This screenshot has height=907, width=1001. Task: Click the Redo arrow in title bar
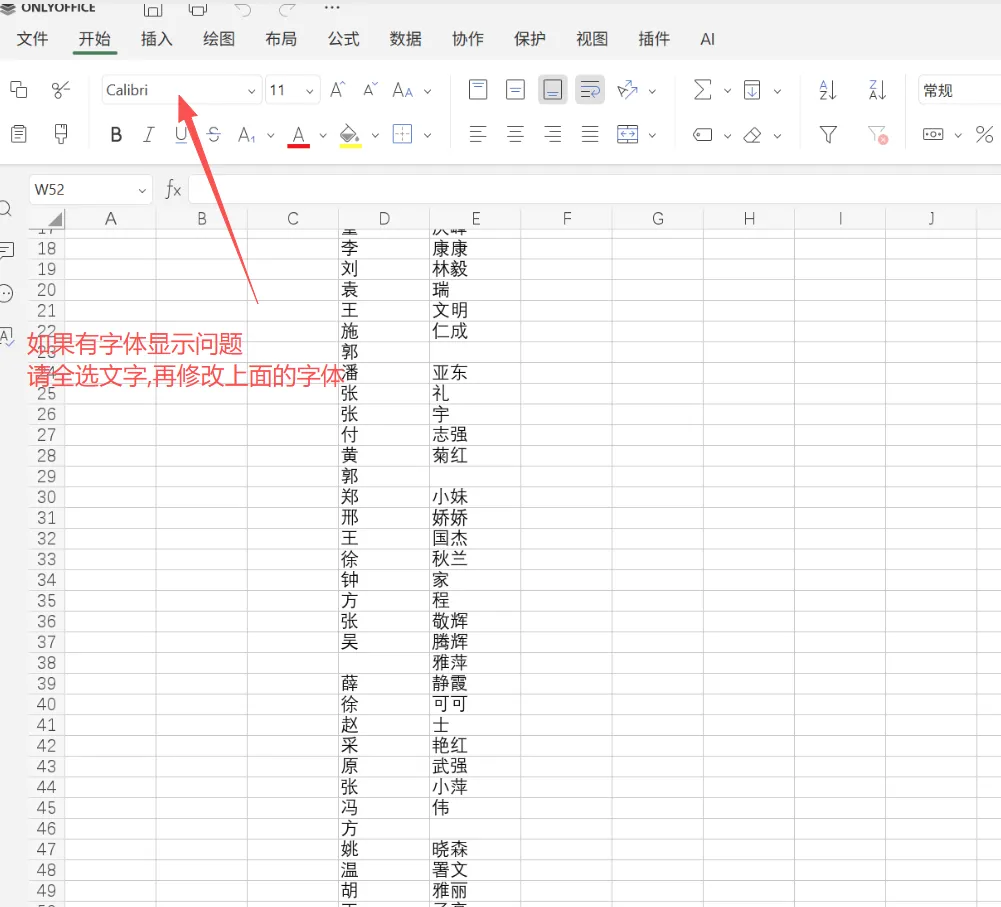pyautogui.click(x=288, y=9)
